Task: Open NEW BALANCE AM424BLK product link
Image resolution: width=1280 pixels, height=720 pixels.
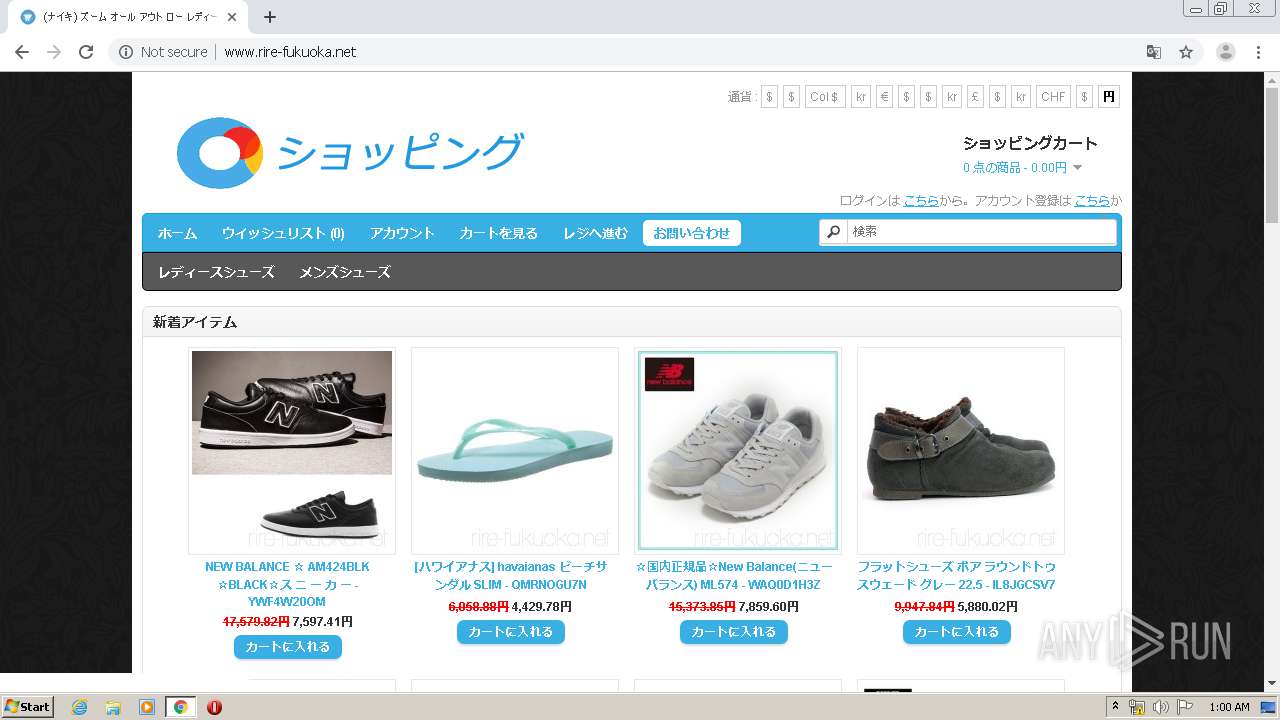Action: pyautogui.click(x=288, y=584)
